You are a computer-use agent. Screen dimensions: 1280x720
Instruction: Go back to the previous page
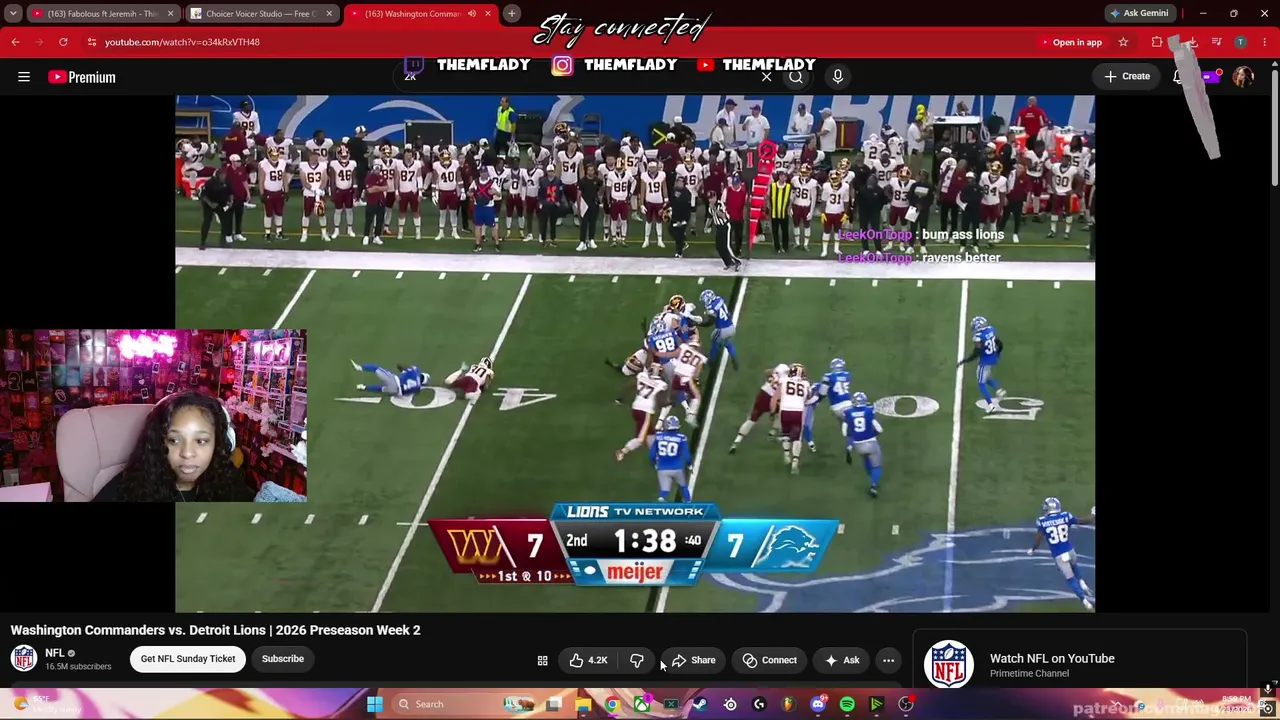(x=15, y=42)
